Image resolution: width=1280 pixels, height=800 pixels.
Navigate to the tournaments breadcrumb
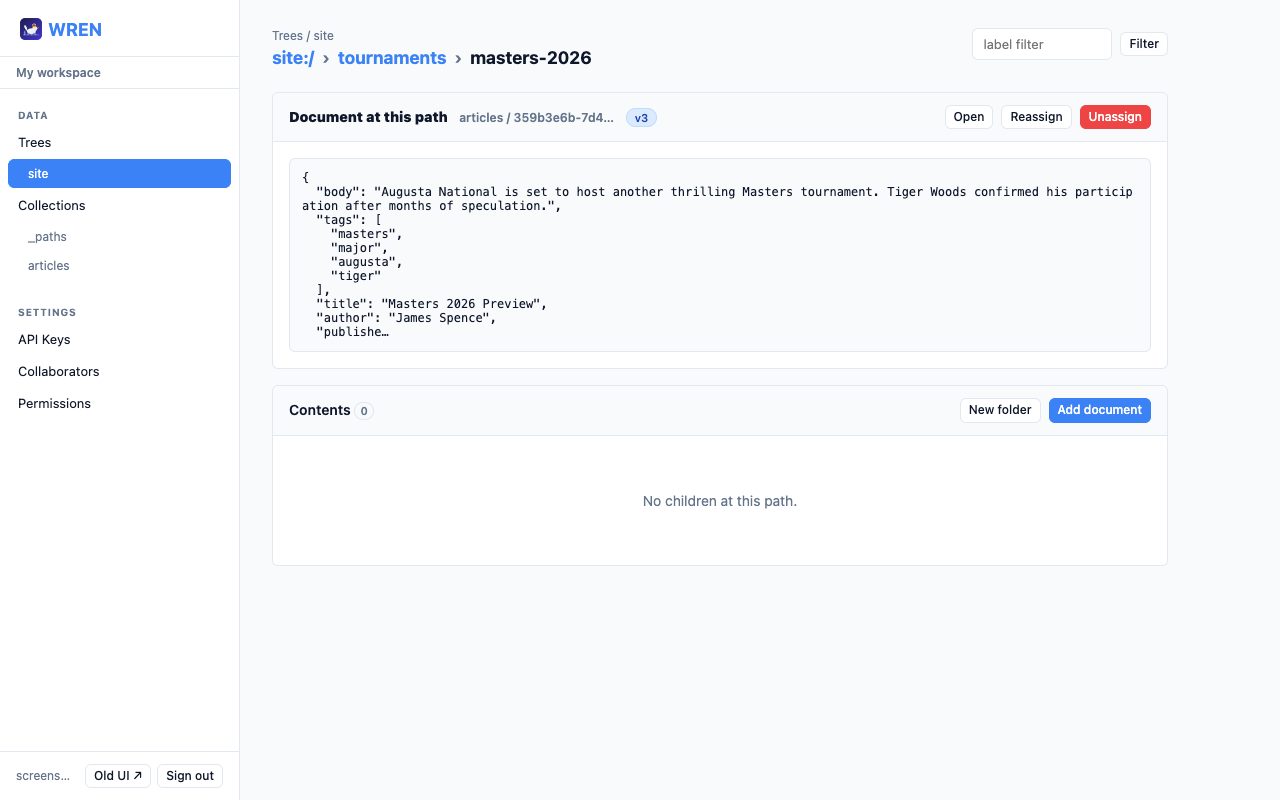(391, 58)
